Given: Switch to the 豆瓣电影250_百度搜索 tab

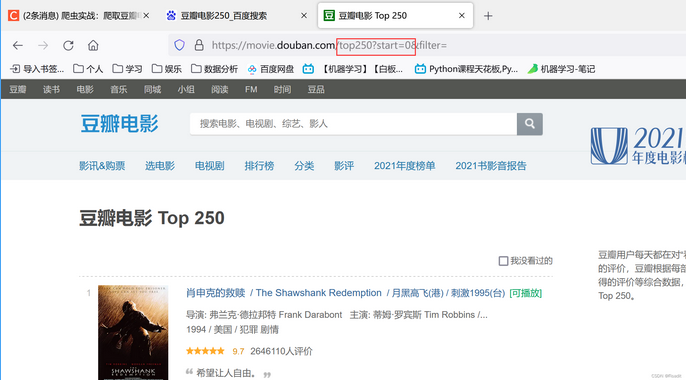Looking at the screenshot, I should pyautogui.click(x=236, y=16).
